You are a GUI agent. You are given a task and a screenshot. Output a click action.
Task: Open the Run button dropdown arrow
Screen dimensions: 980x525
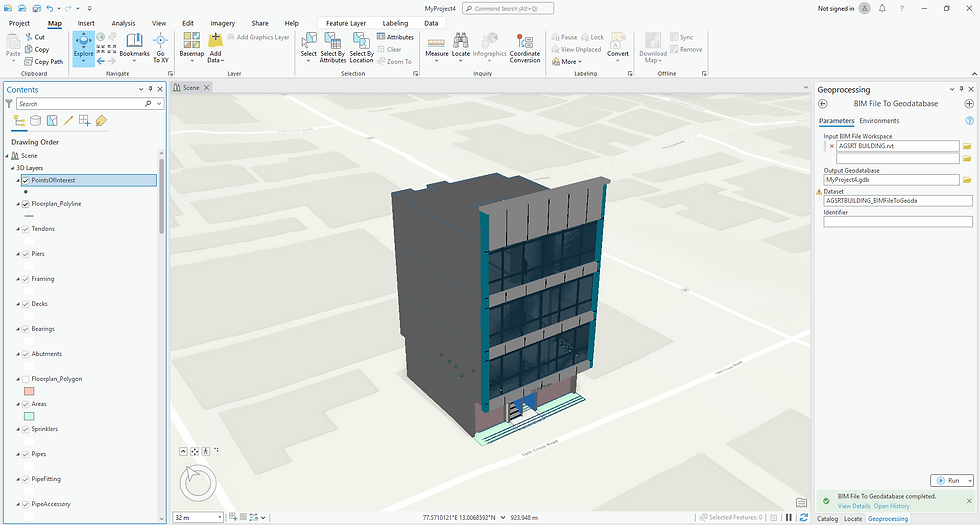[969, 481]
